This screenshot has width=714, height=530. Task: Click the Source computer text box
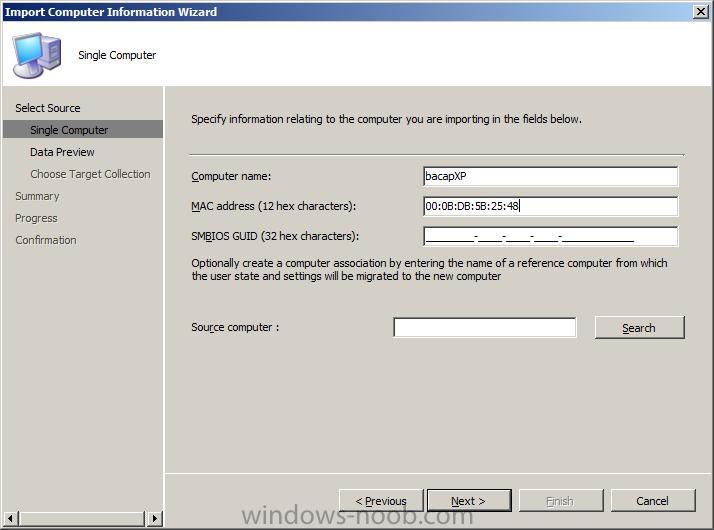point(484,327)
